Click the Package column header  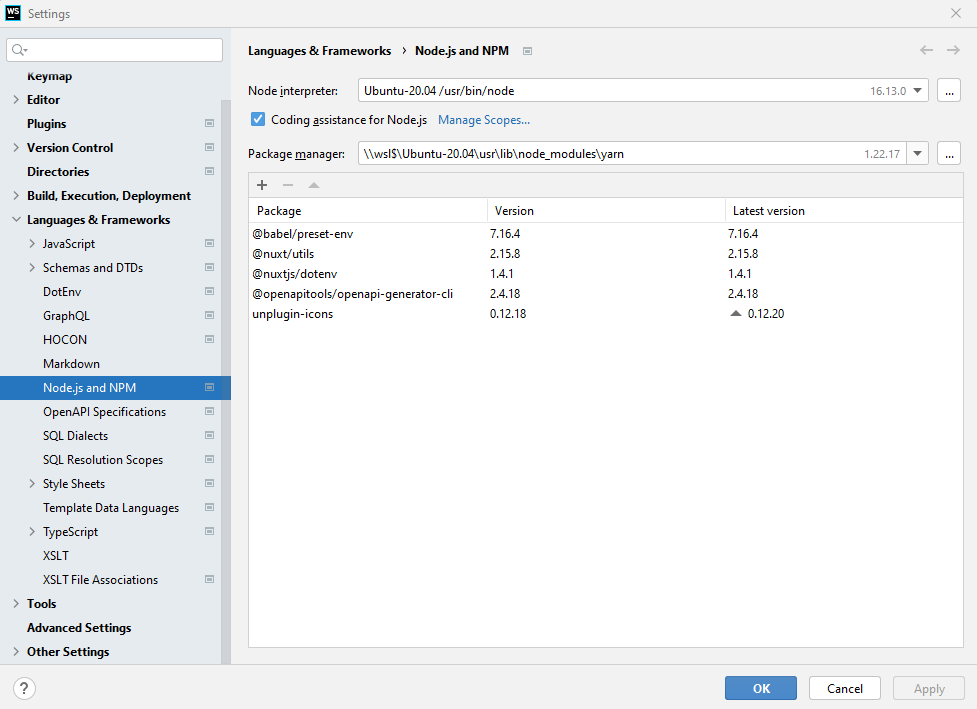(368, 211)
